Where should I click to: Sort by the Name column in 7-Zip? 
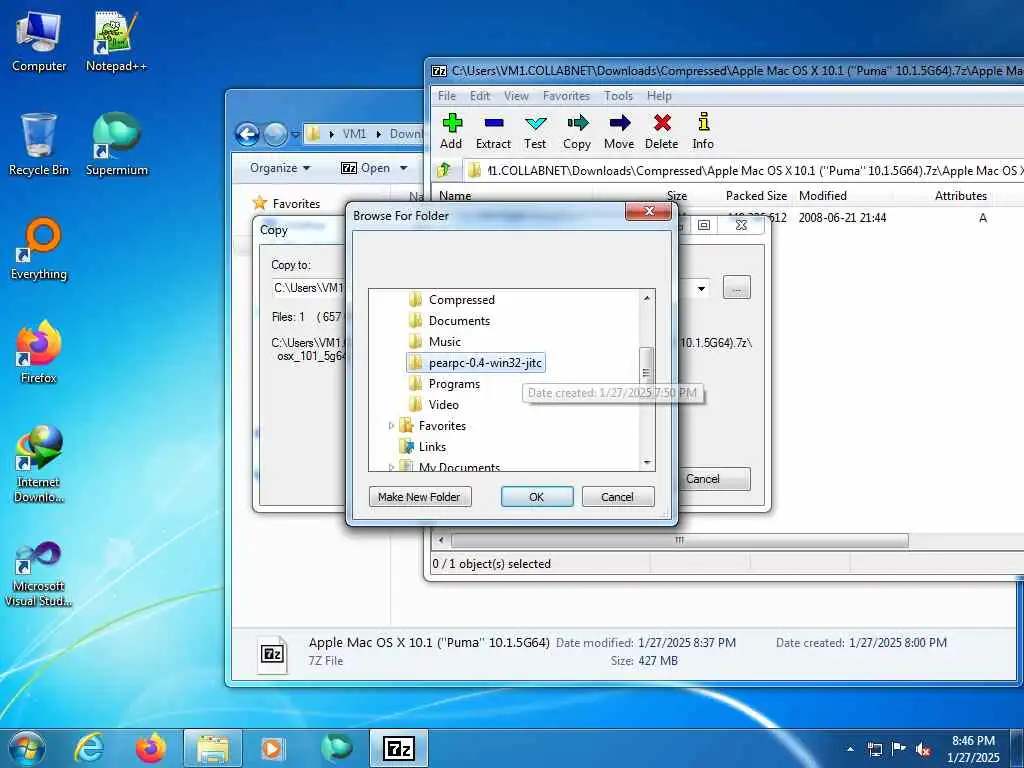click(455, 195)
